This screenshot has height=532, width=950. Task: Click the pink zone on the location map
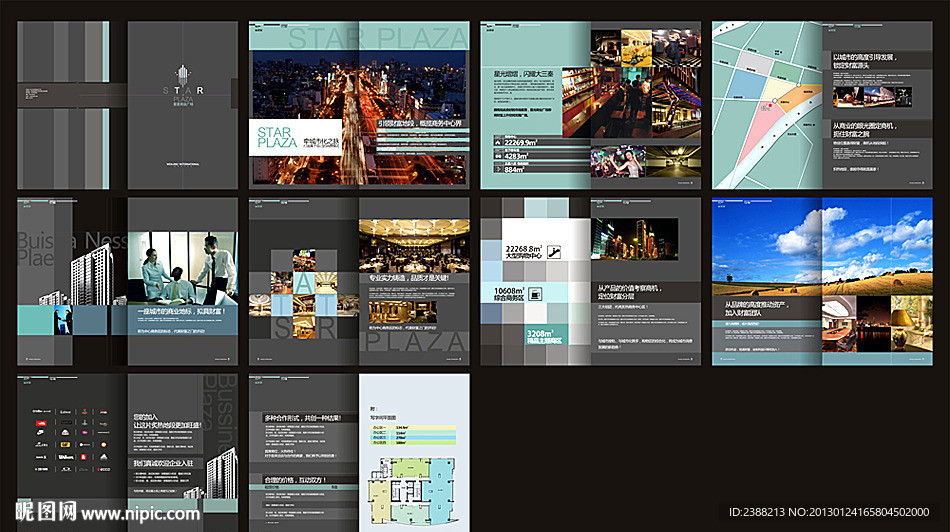point(762,133)
